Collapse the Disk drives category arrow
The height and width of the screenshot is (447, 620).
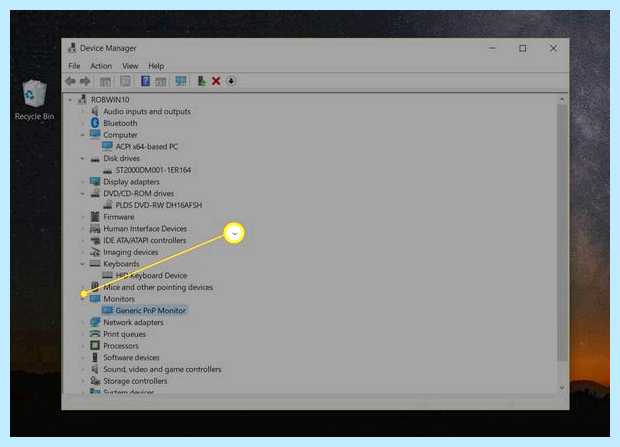[x=83, y=158]
